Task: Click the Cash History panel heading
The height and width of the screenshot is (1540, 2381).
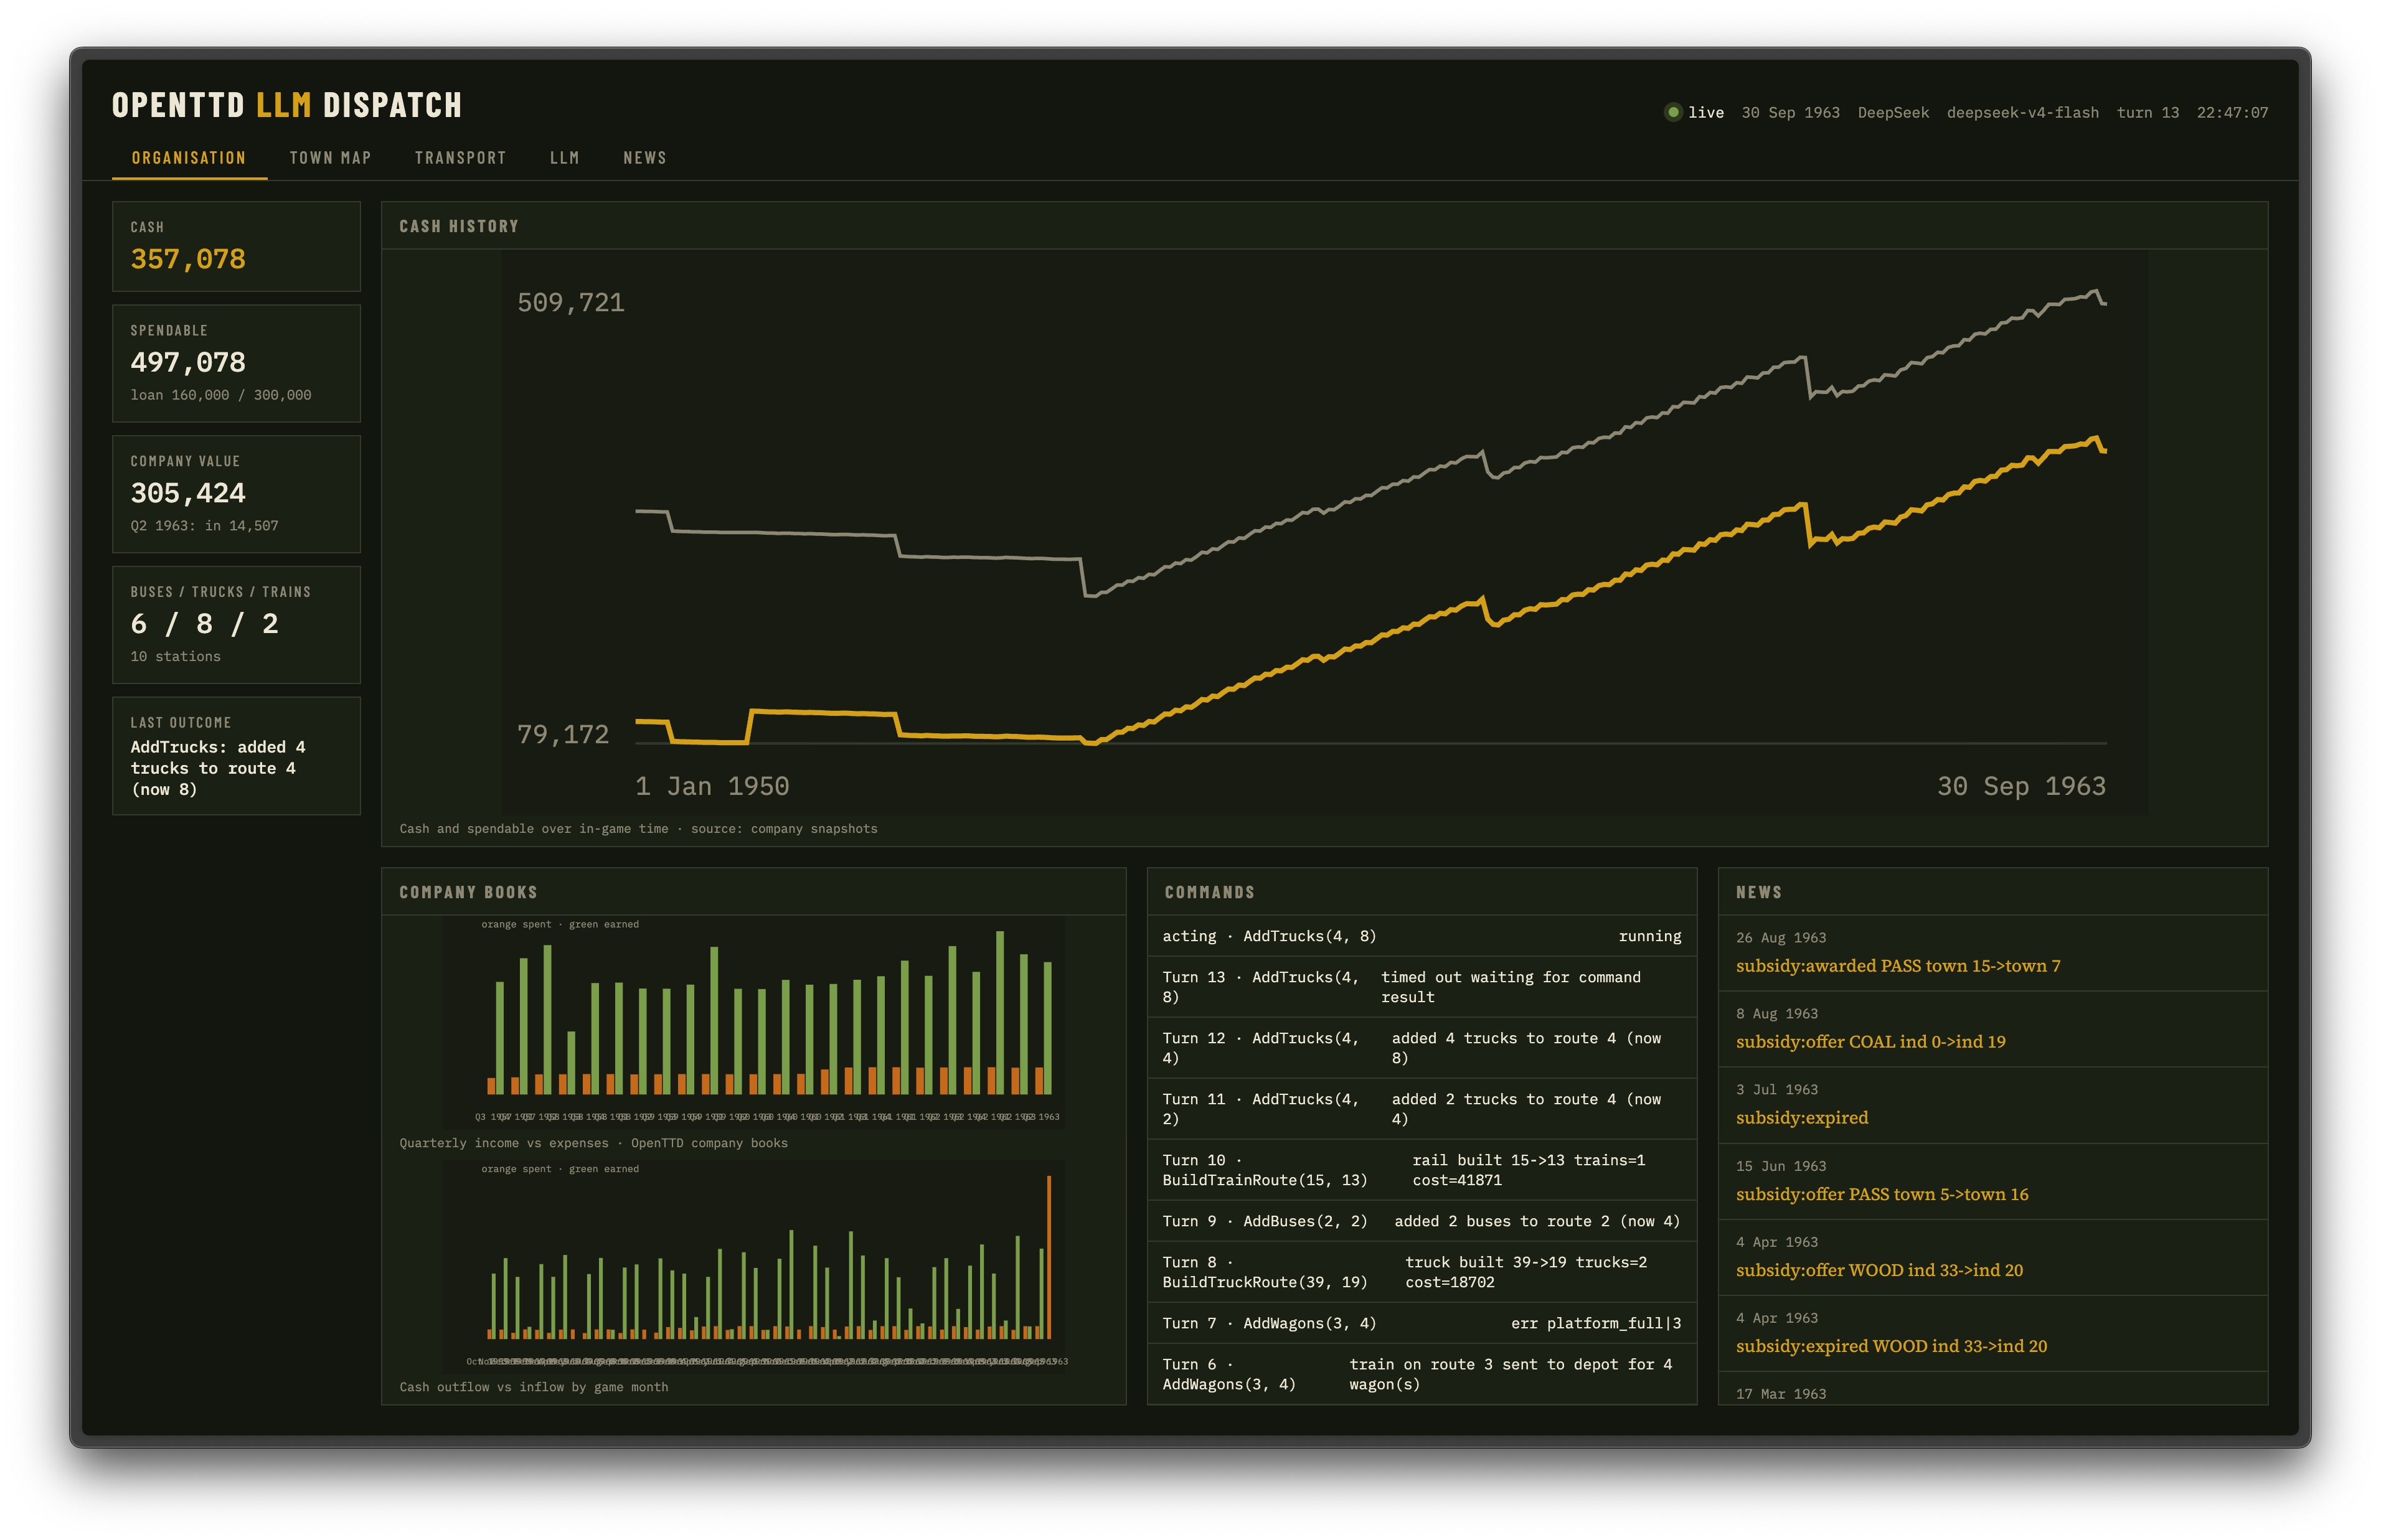Action: click(459, 227)
